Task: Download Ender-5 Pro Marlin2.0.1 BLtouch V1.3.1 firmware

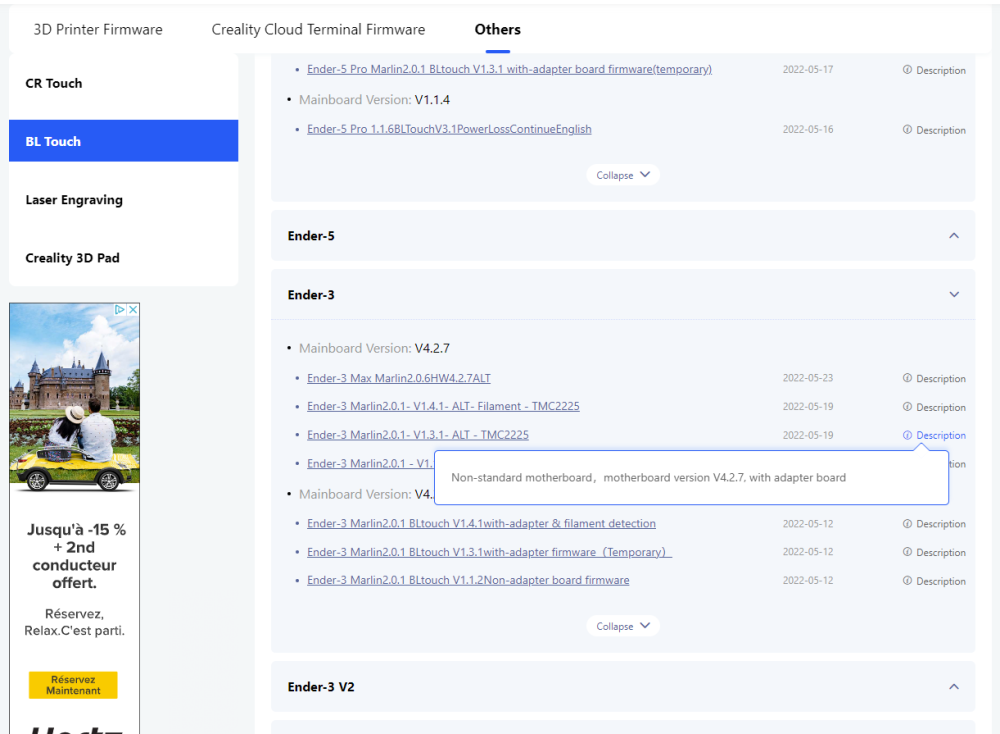Action: point(509,69)
